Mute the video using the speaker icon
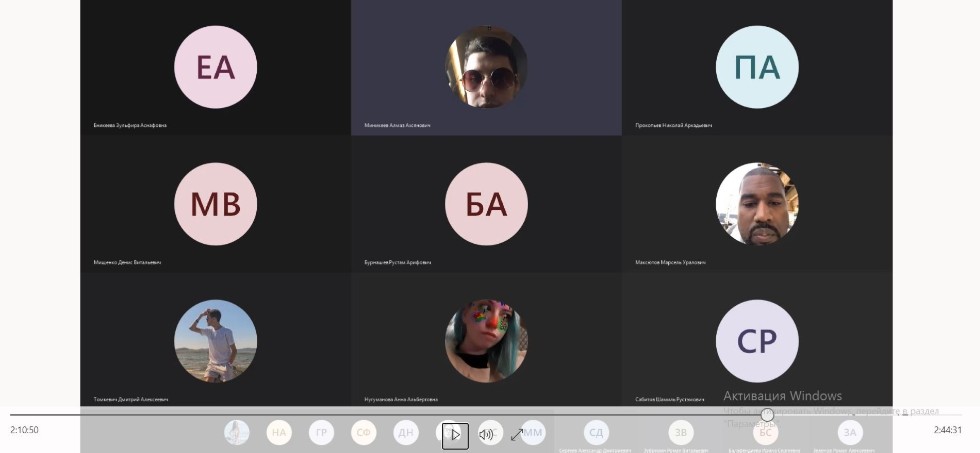The image size is (980, 453). click(x=486, y=434)
